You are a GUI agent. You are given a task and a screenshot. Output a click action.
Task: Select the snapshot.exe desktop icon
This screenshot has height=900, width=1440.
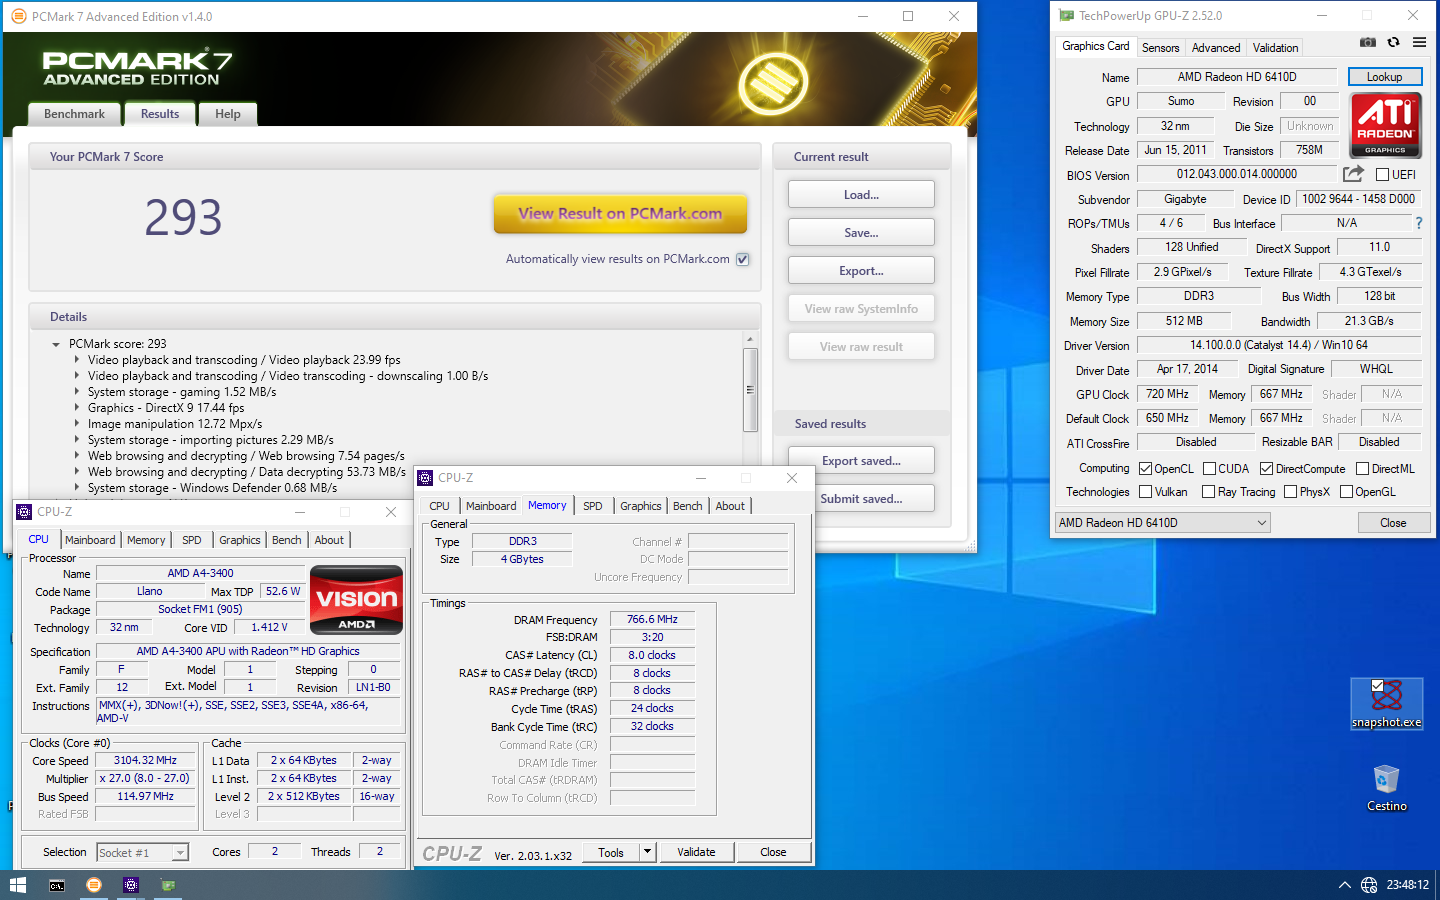tap(1386, 704)
